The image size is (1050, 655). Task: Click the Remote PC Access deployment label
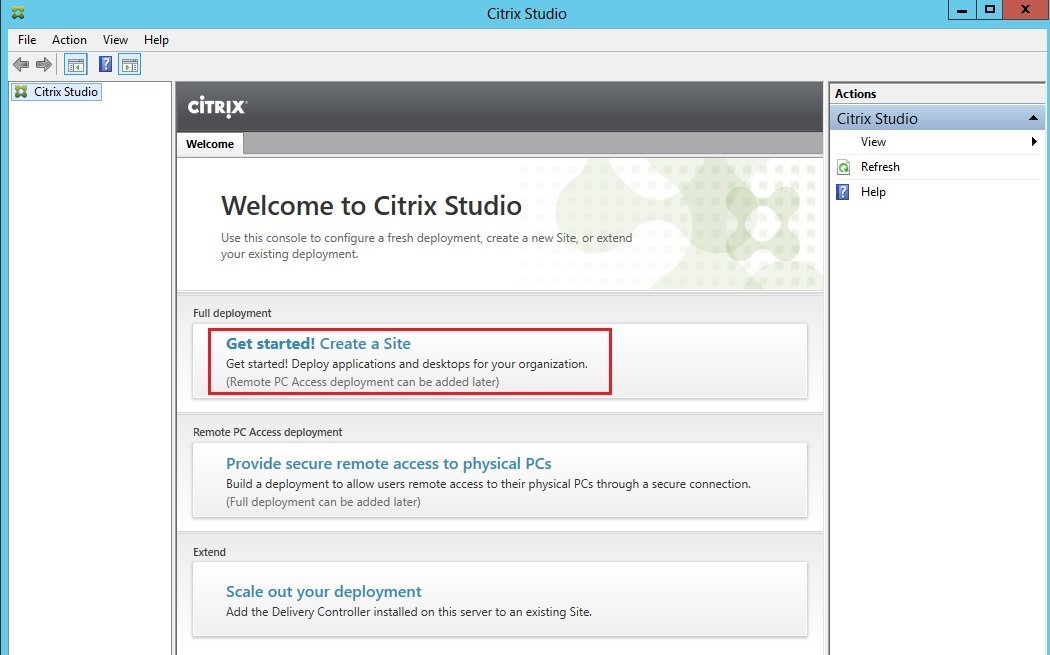(267, 432)
